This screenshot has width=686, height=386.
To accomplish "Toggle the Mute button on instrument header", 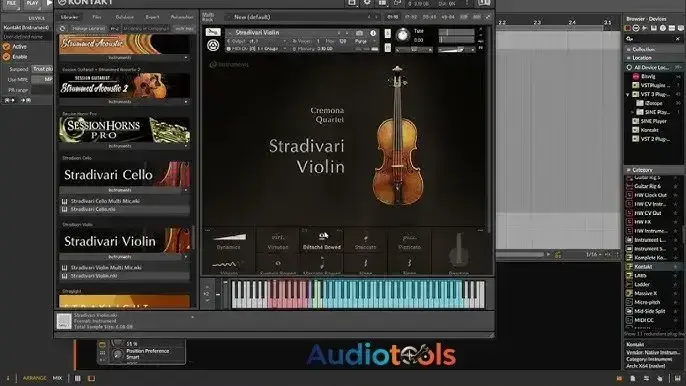I will (388, 47).
